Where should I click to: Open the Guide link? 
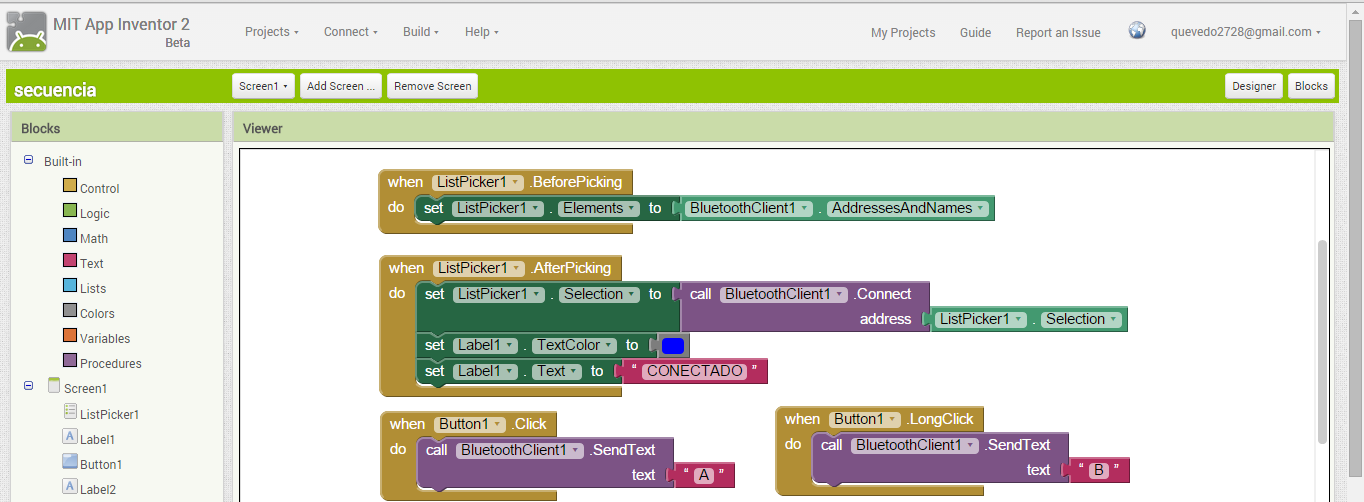tap(975, 33)
